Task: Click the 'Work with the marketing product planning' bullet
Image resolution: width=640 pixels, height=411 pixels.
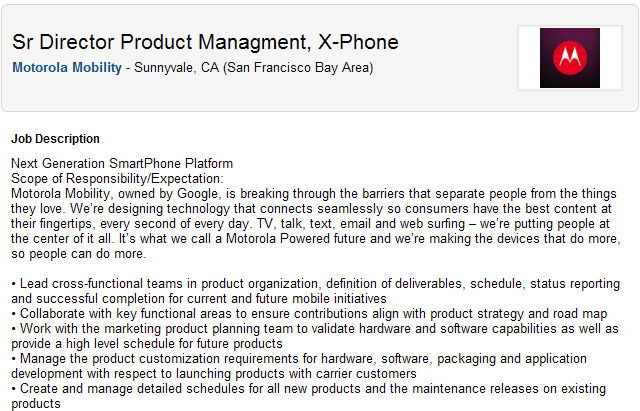Action: pos(315,336)
